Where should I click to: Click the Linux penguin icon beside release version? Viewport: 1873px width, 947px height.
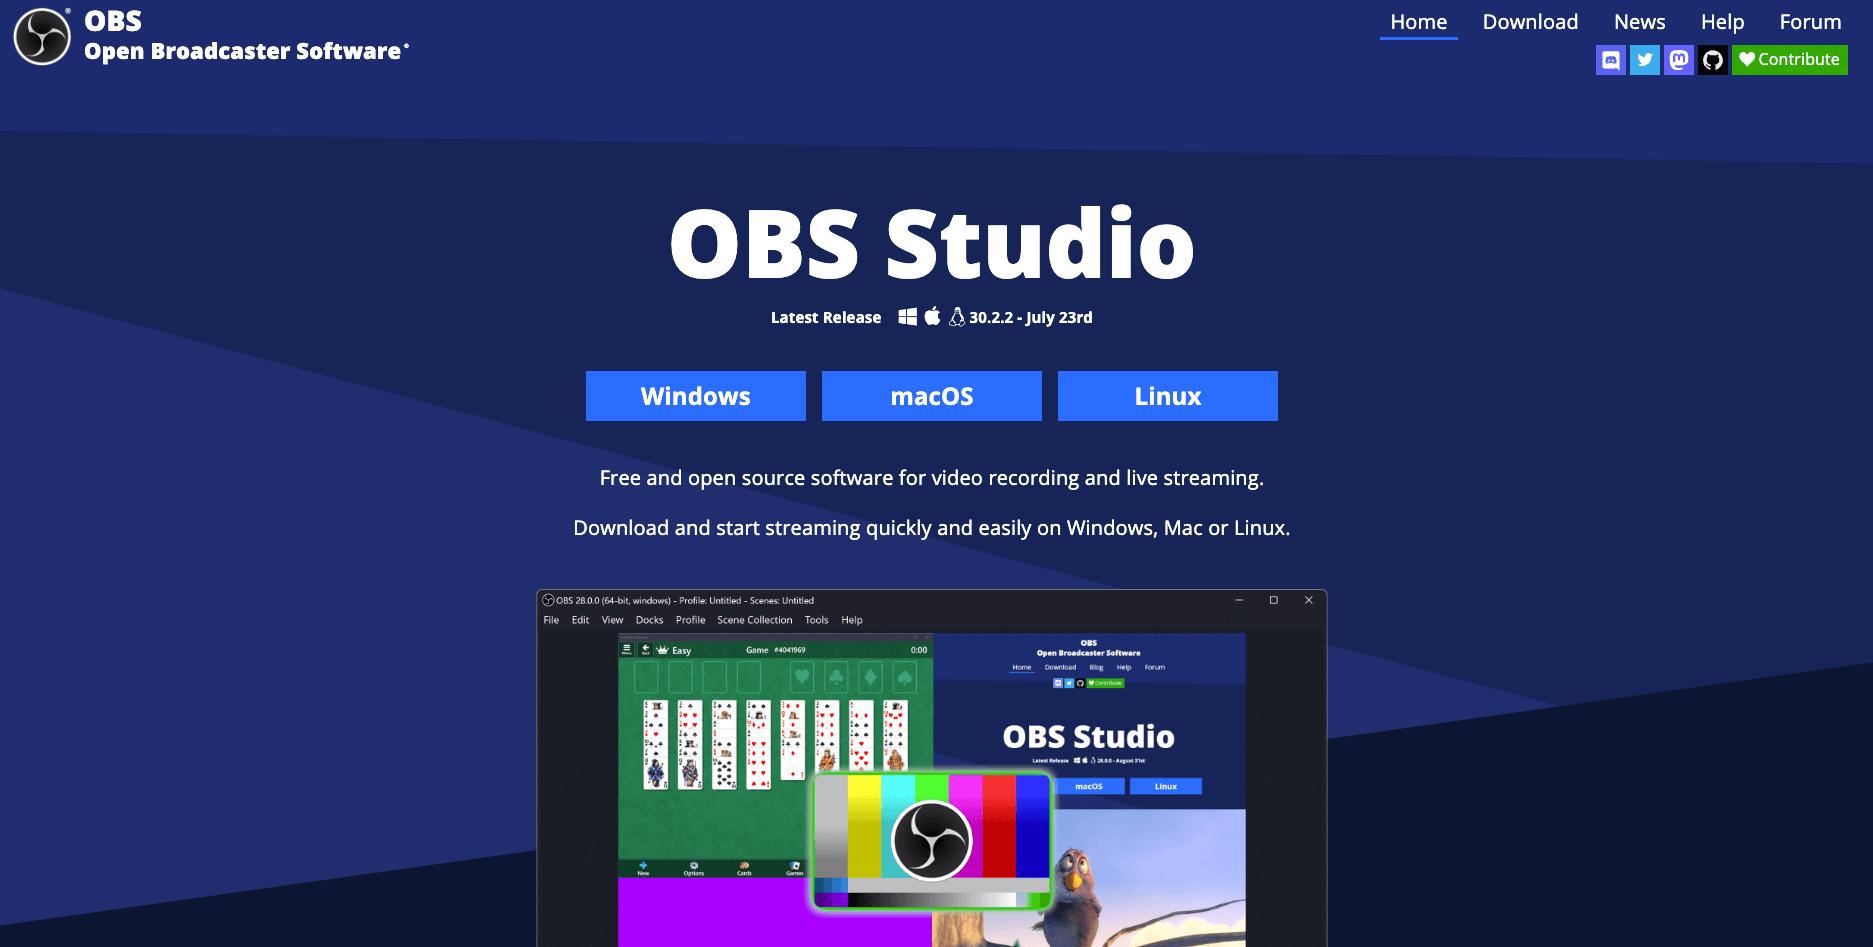(957, 317)
